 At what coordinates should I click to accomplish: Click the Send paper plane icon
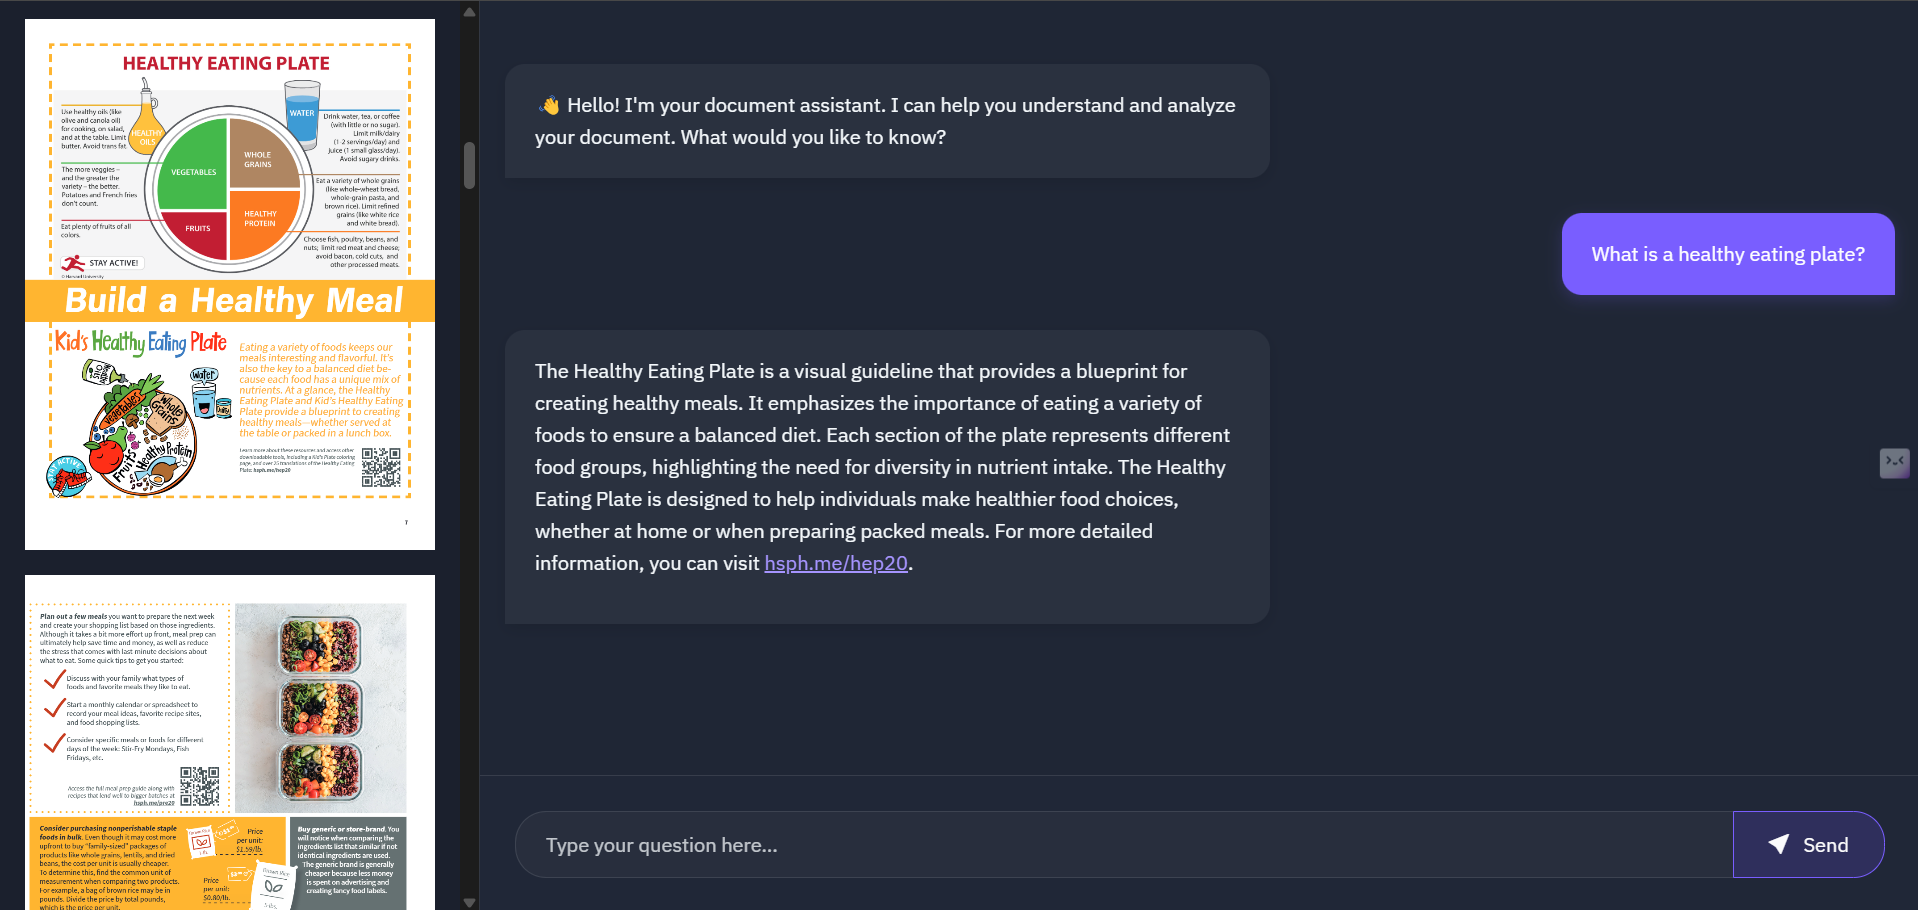tap(1780, 844)
